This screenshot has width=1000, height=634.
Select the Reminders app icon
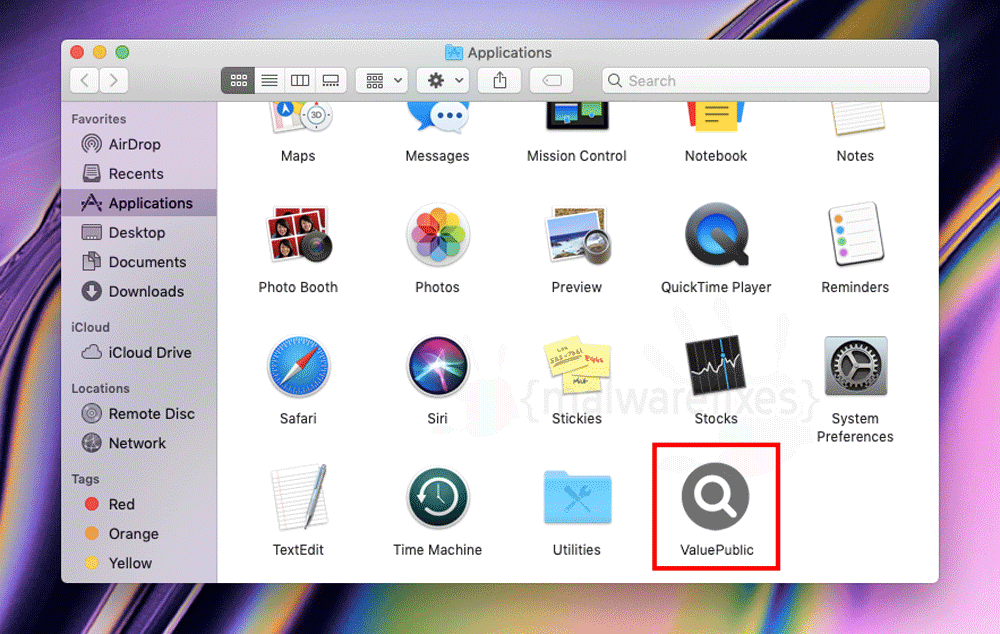click(856, 233)
